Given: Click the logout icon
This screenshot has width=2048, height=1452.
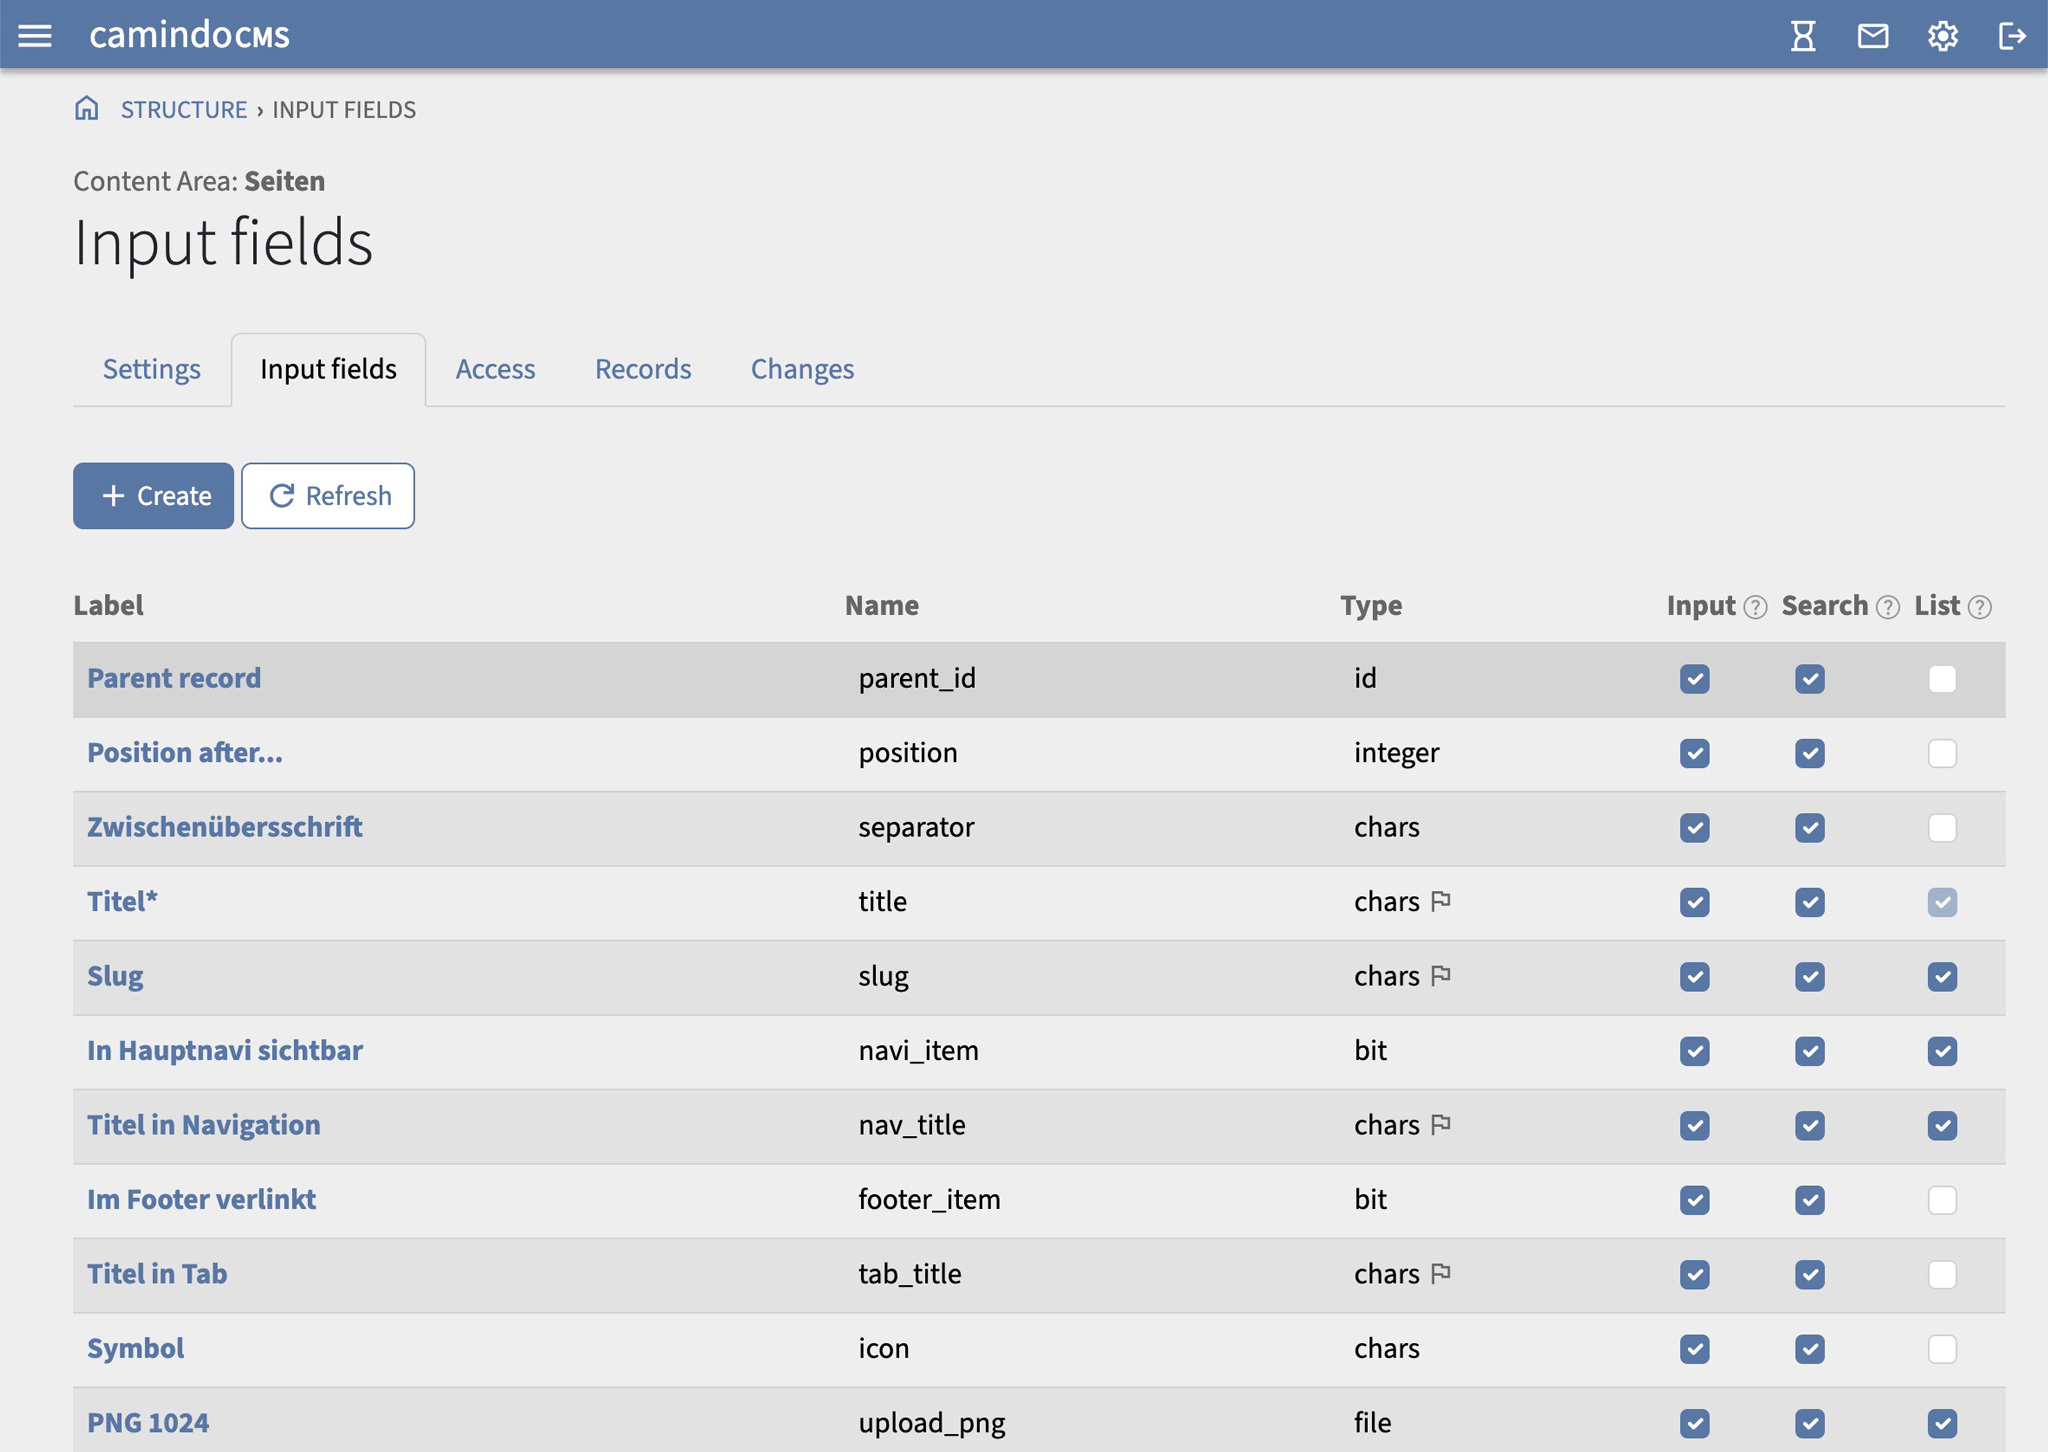Looking at the screenshot, I should 2012,36.
